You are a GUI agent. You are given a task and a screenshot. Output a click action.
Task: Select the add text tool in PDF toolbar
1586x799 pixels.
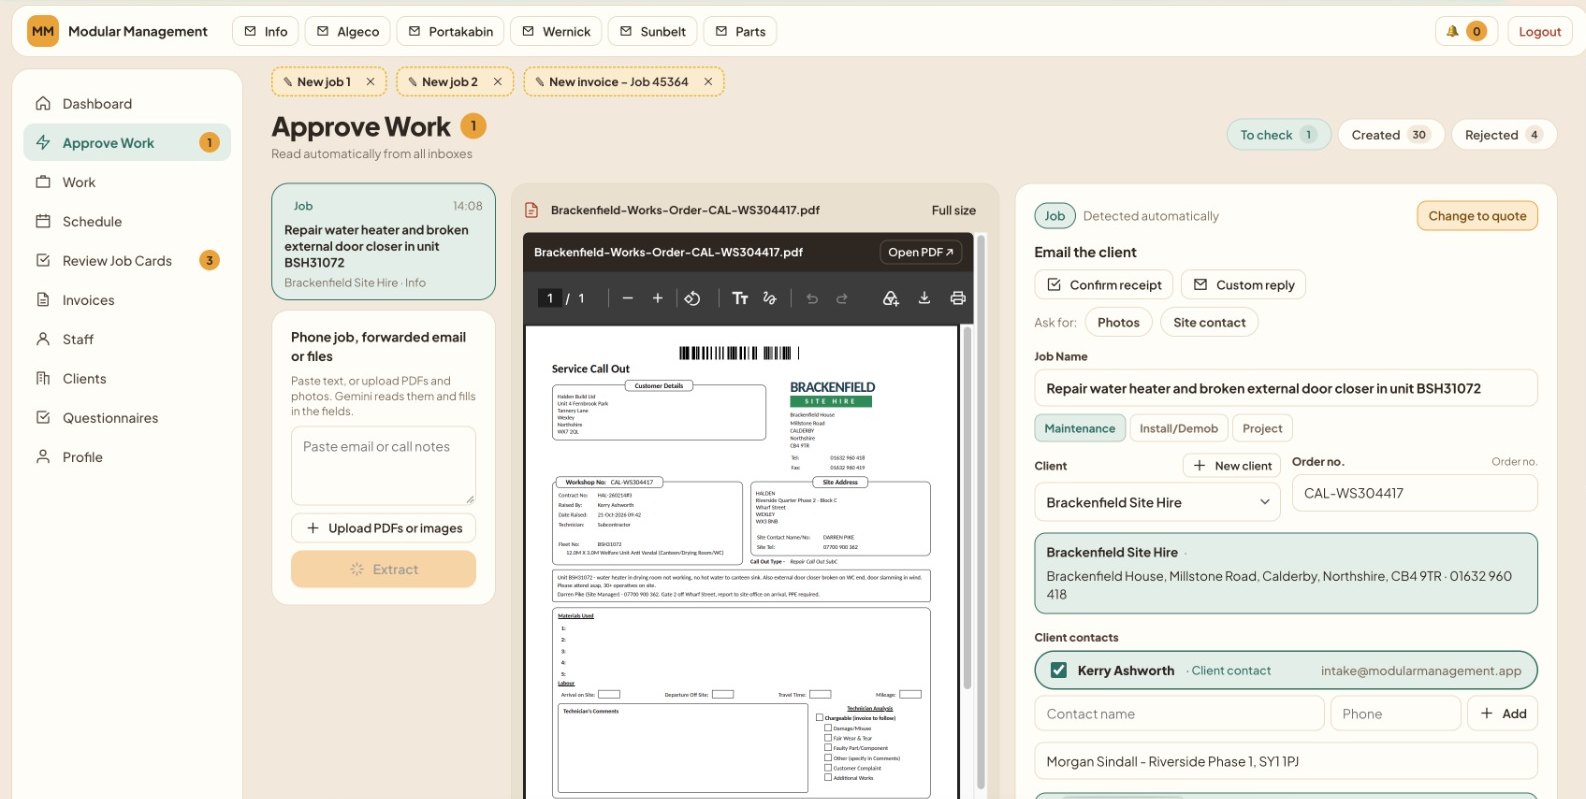click(x=740, y=298)
